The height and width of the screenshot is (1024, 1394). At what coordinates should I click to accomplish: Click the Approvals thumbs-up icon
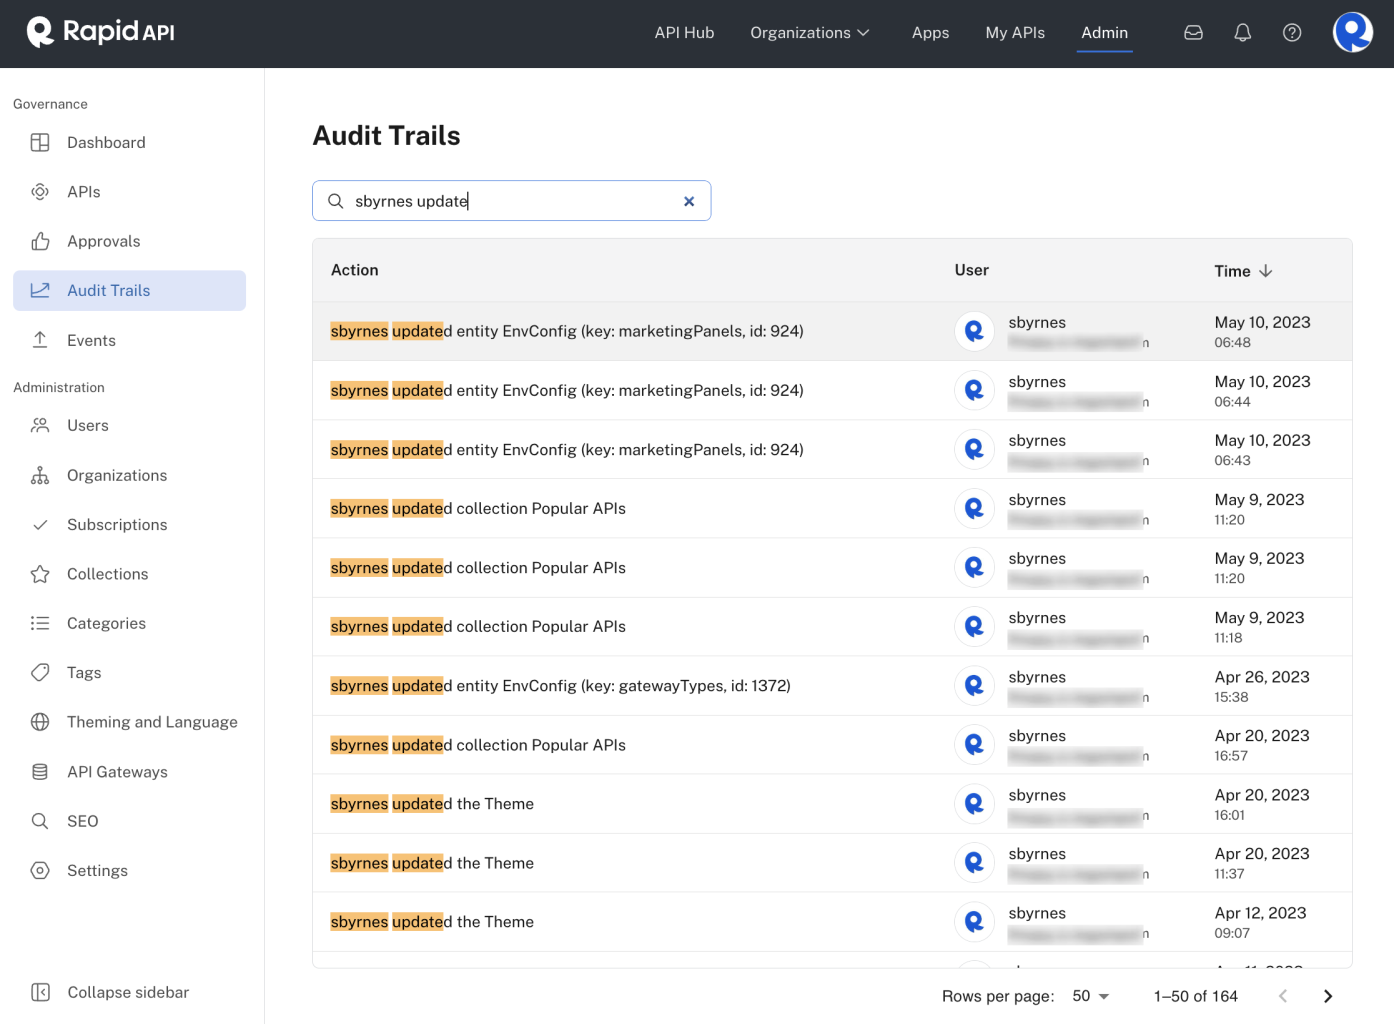coord(40,241)
